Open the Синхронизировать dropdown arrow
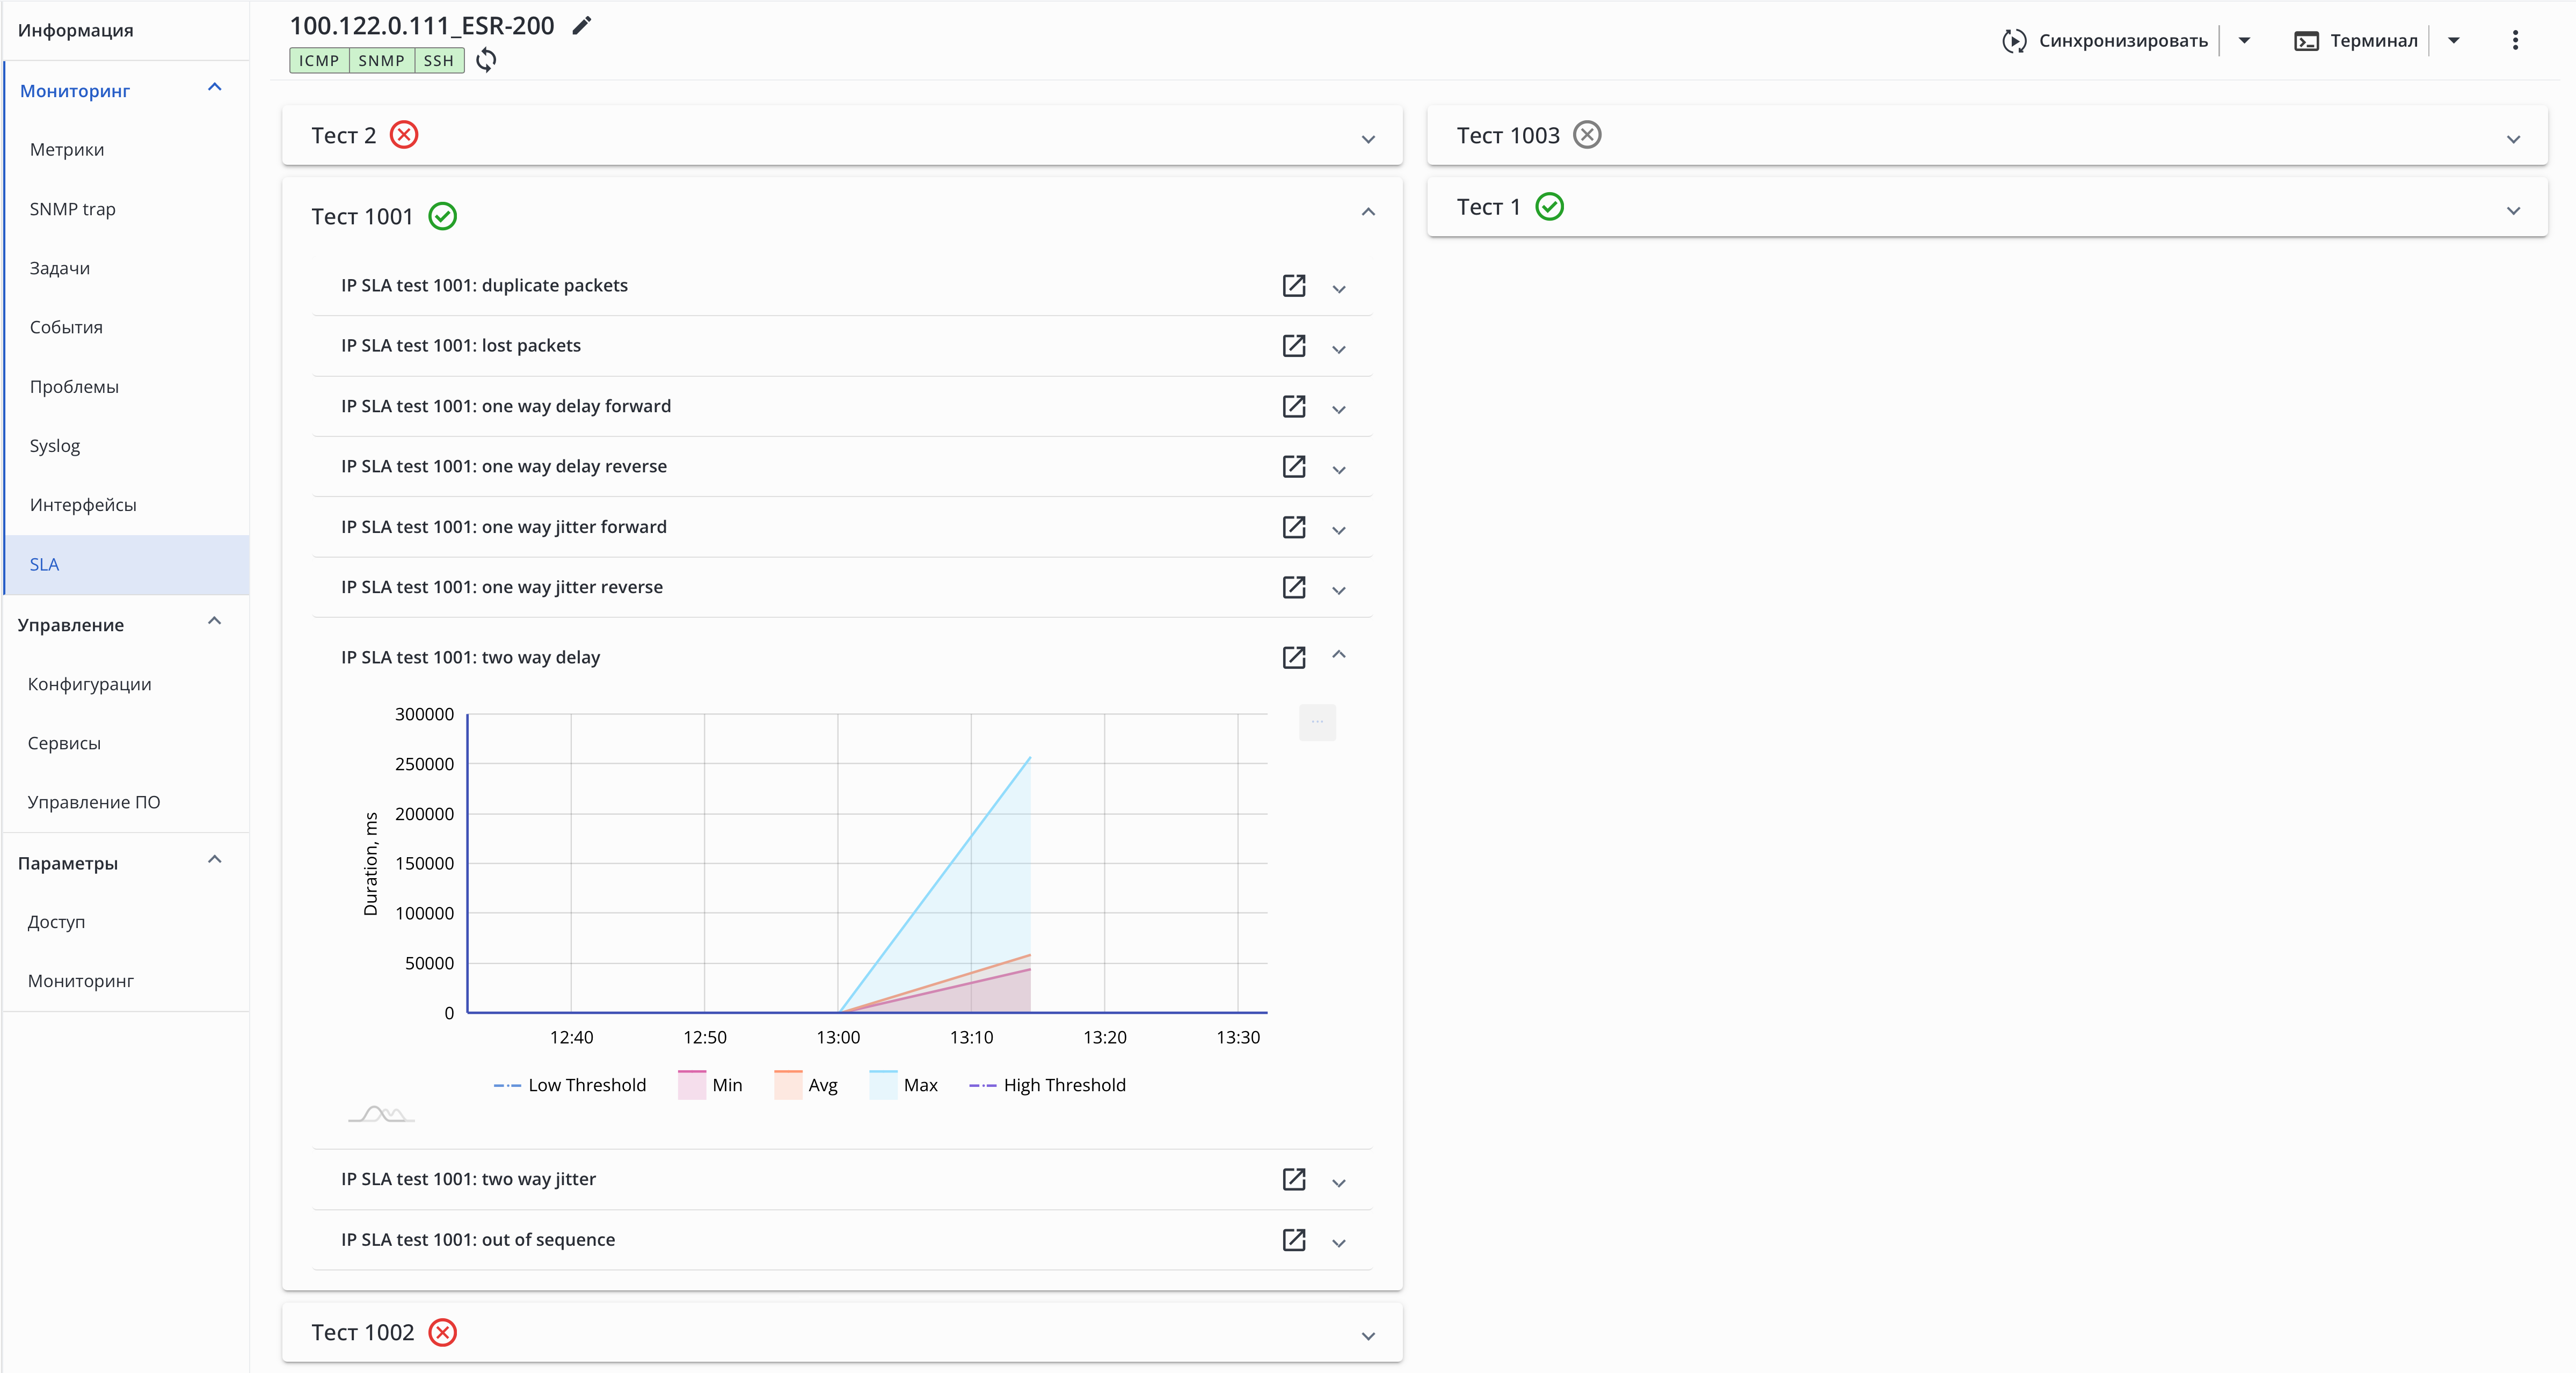2576x1373 pixels. click(2244, 40)
